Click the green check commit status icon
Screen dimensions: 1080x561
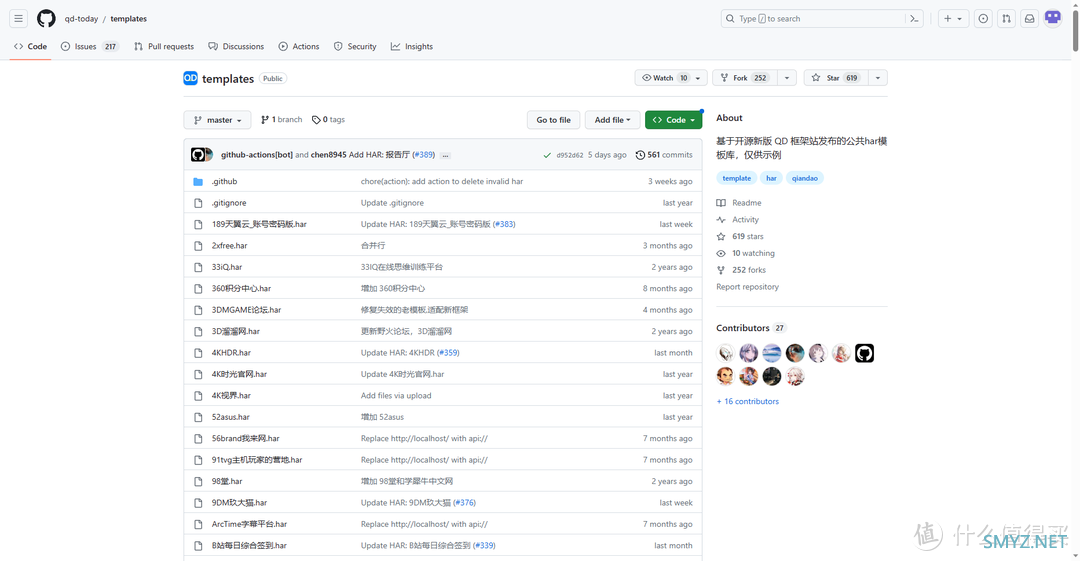pos(547,155)
